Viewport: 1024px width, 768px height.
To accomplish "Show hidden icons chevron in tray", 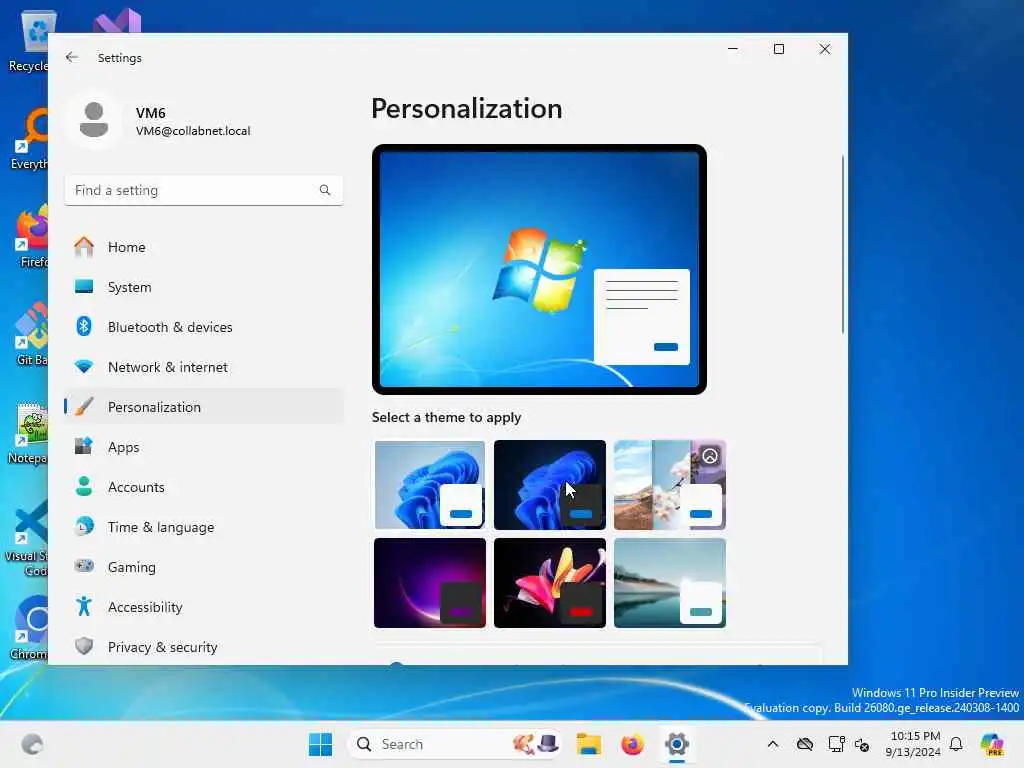I will click(773, 744).
